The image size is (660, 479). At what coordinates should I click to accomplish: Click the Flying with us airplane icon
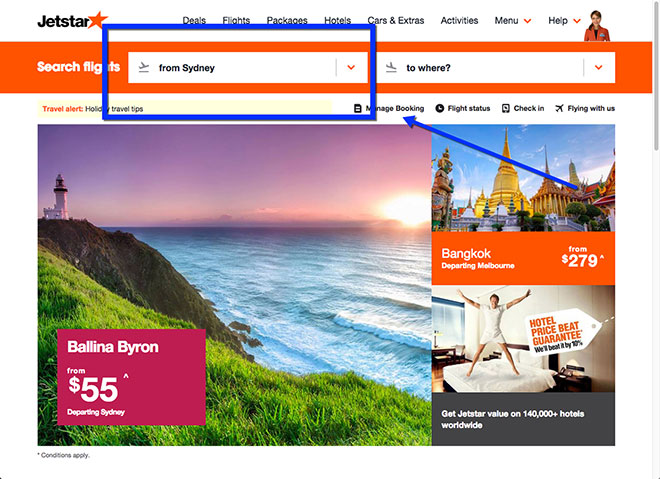[559, 109]
